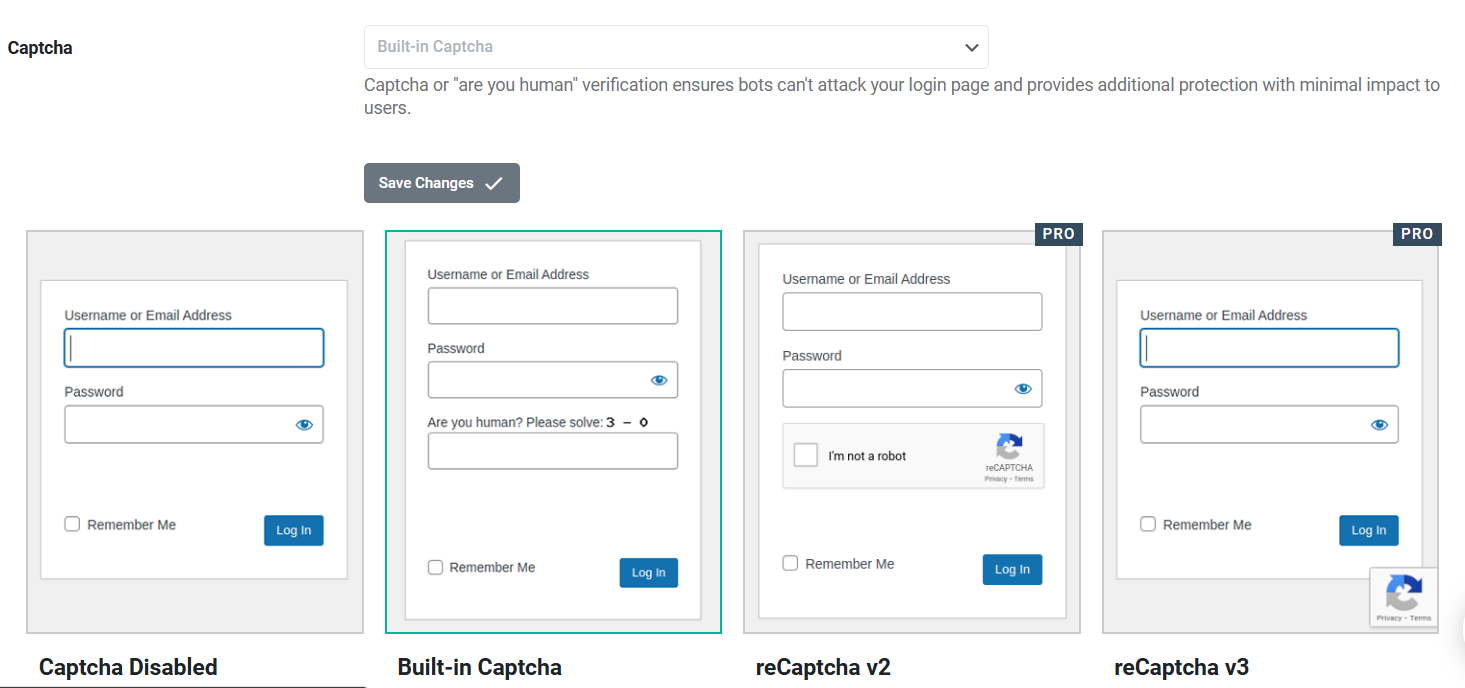Open the Captcha type dropdown
The width and height of the screenshot is (1465, 688).
click(x=676, y=47)
